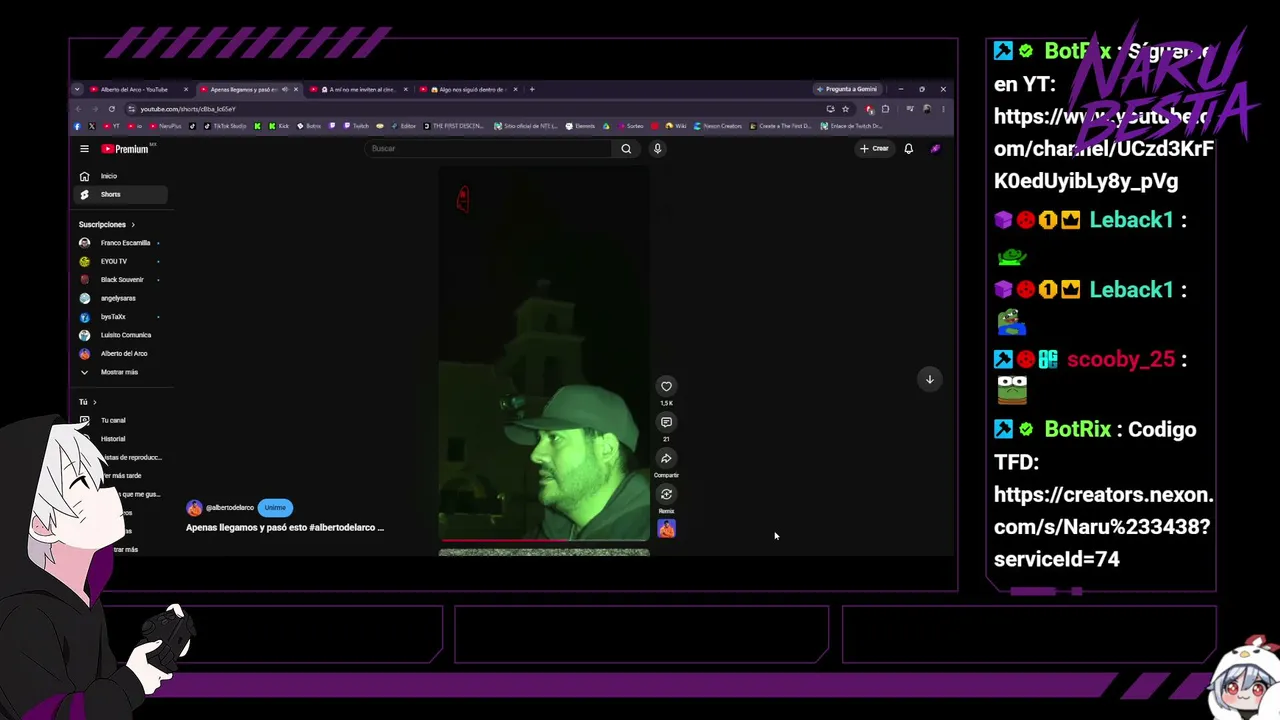Click the alberto del arco channel avatar
1280x720 pixels.
tap(194, 508)
